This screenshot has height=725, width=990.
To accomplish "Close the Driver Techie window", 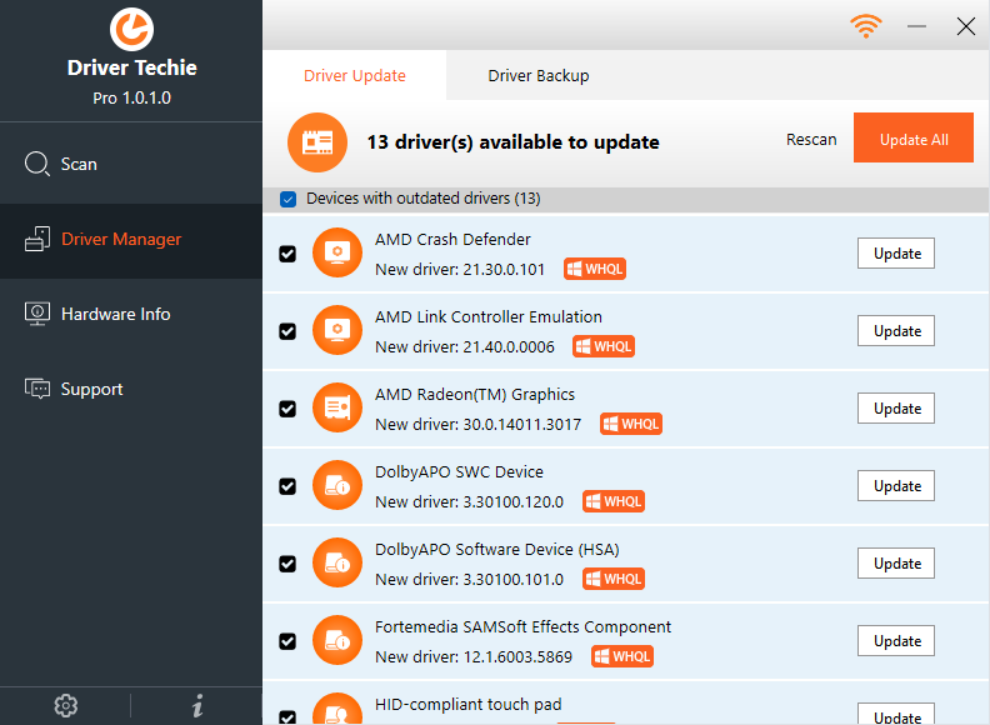I will (965, 26).
